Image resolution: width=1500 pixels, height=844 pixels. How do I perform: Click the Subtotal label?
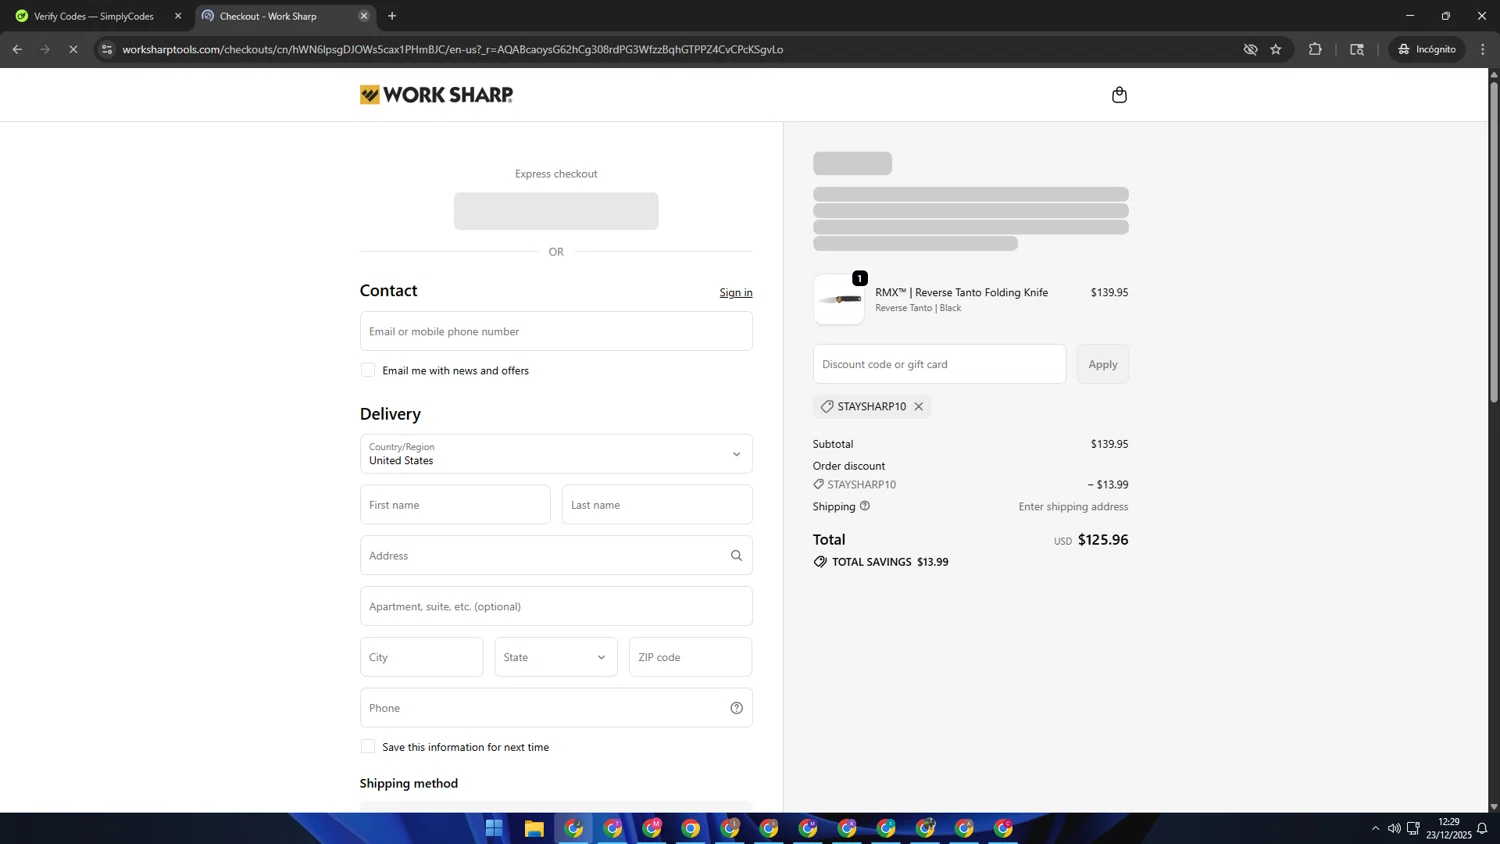833,444
